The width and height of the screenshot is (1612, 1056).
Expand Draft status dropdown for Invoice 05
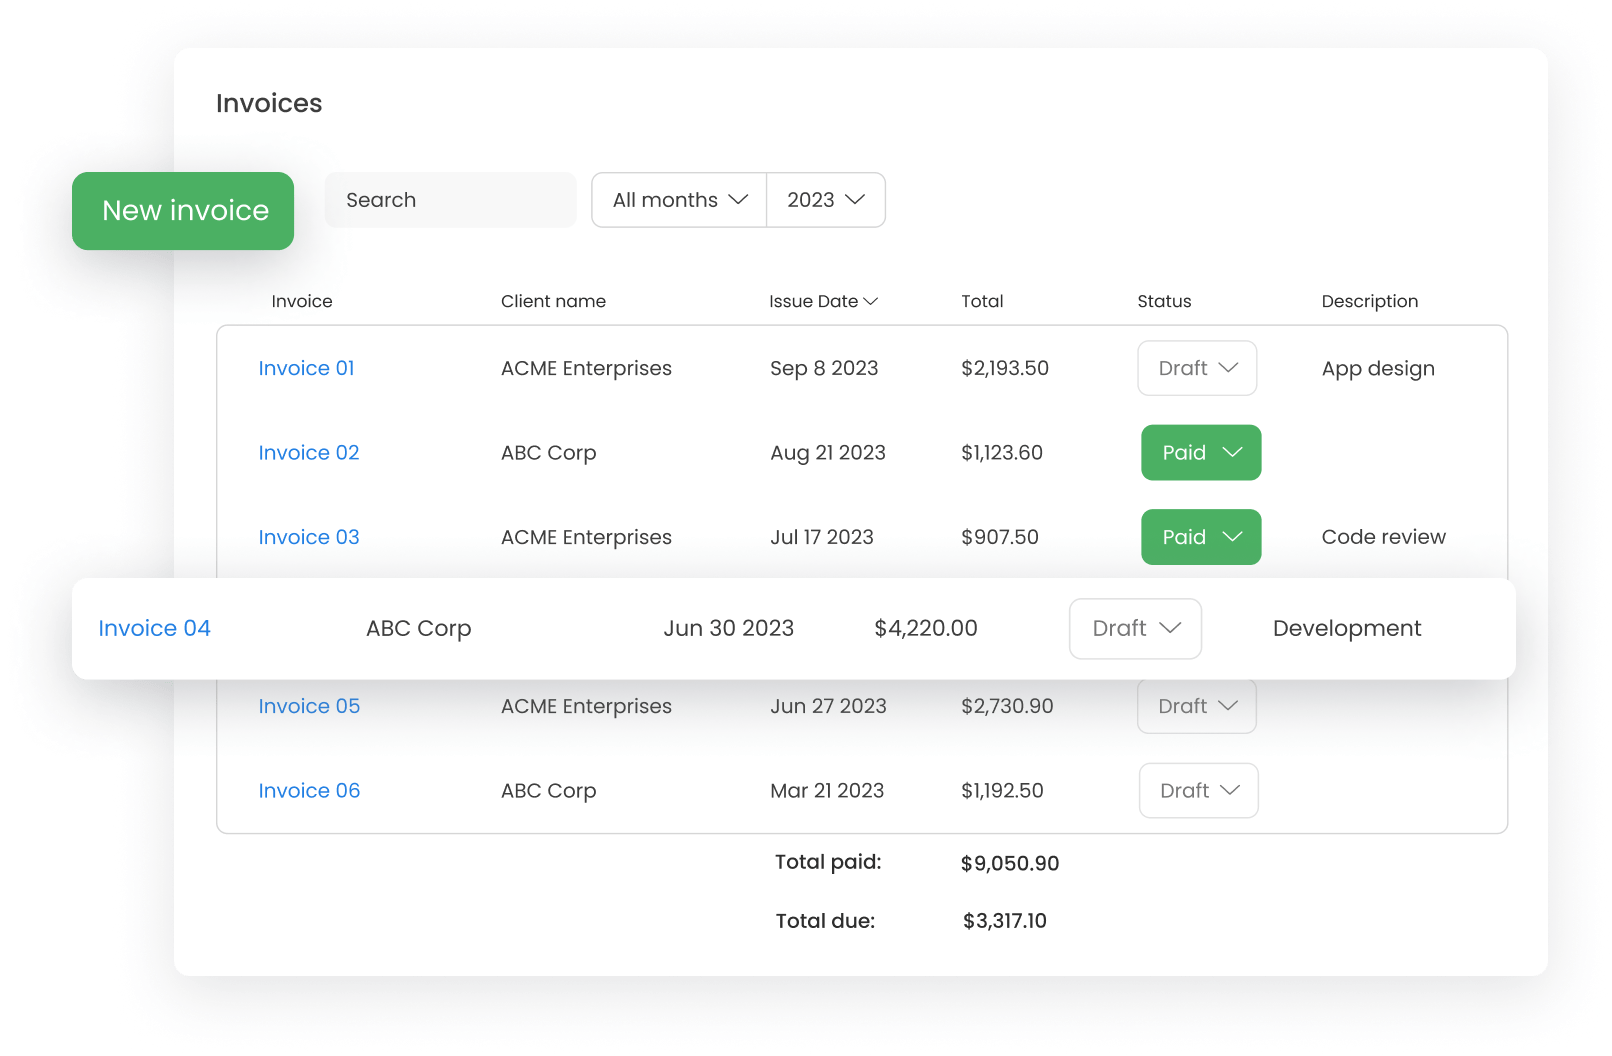coord(1197,706)
